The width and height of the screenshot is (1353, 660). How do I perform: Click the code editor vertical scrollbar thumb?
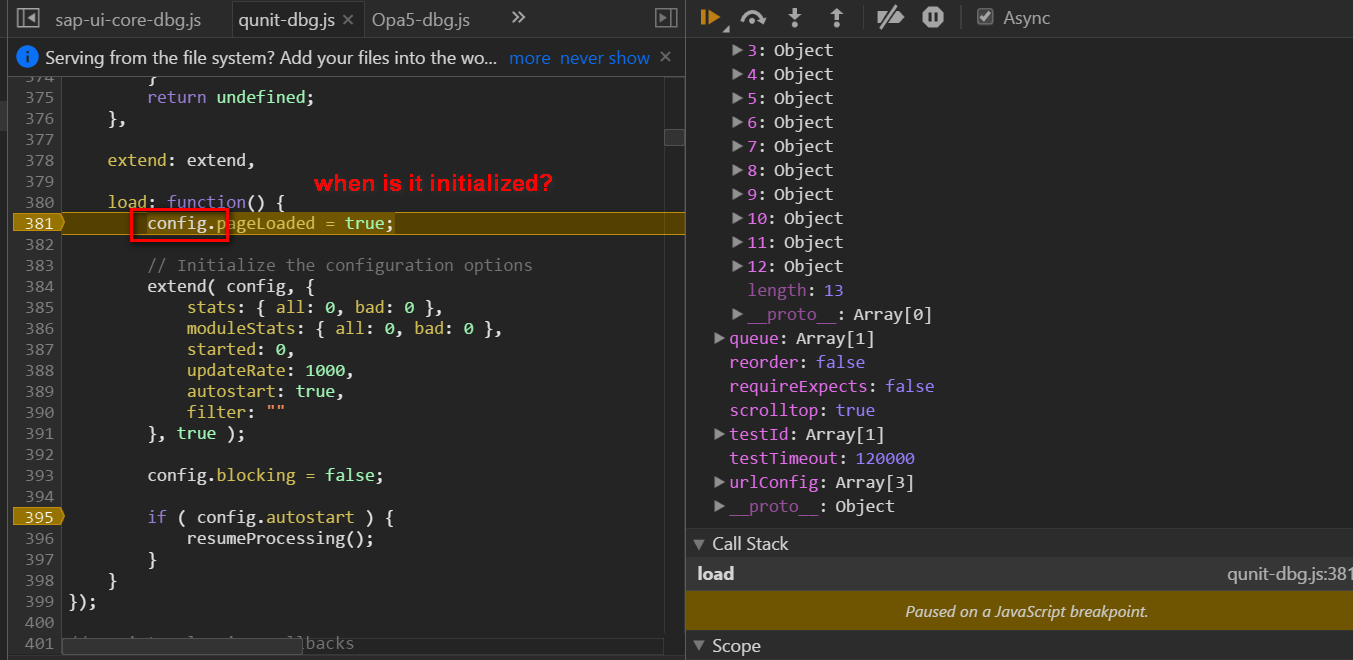[674, 137]
